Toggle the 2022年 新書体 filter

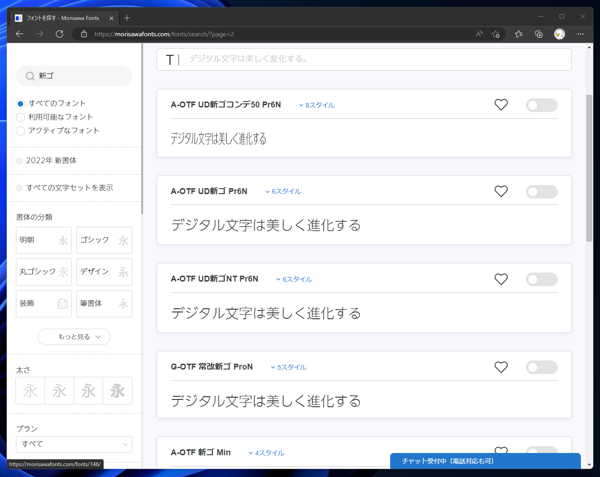tap(19, 161)
